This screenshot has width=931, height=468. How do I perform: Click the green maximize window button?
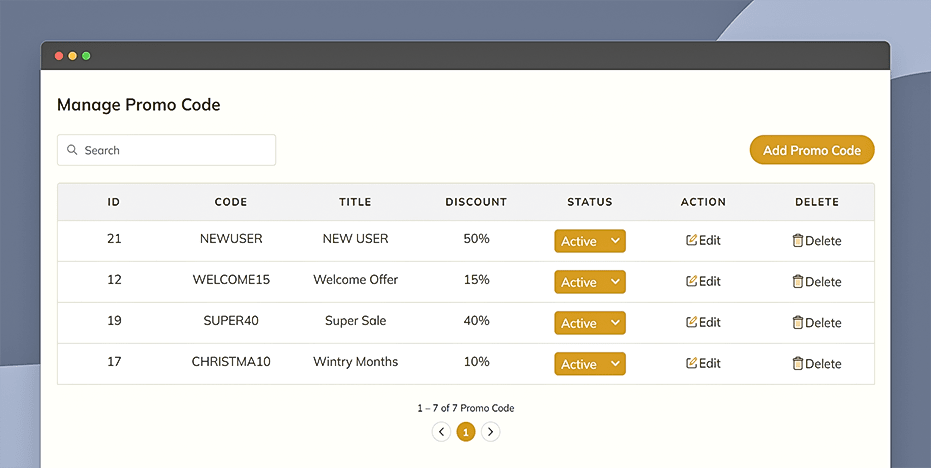pyautogui.click(x=86, y=56)
